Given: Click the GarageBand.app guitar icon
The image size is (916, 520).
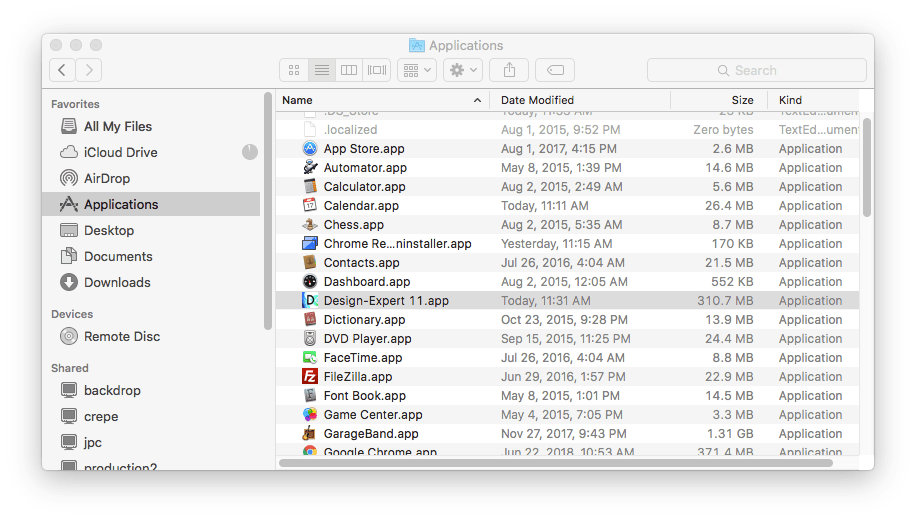Looking at the screenshot, I should click(310, 434).
